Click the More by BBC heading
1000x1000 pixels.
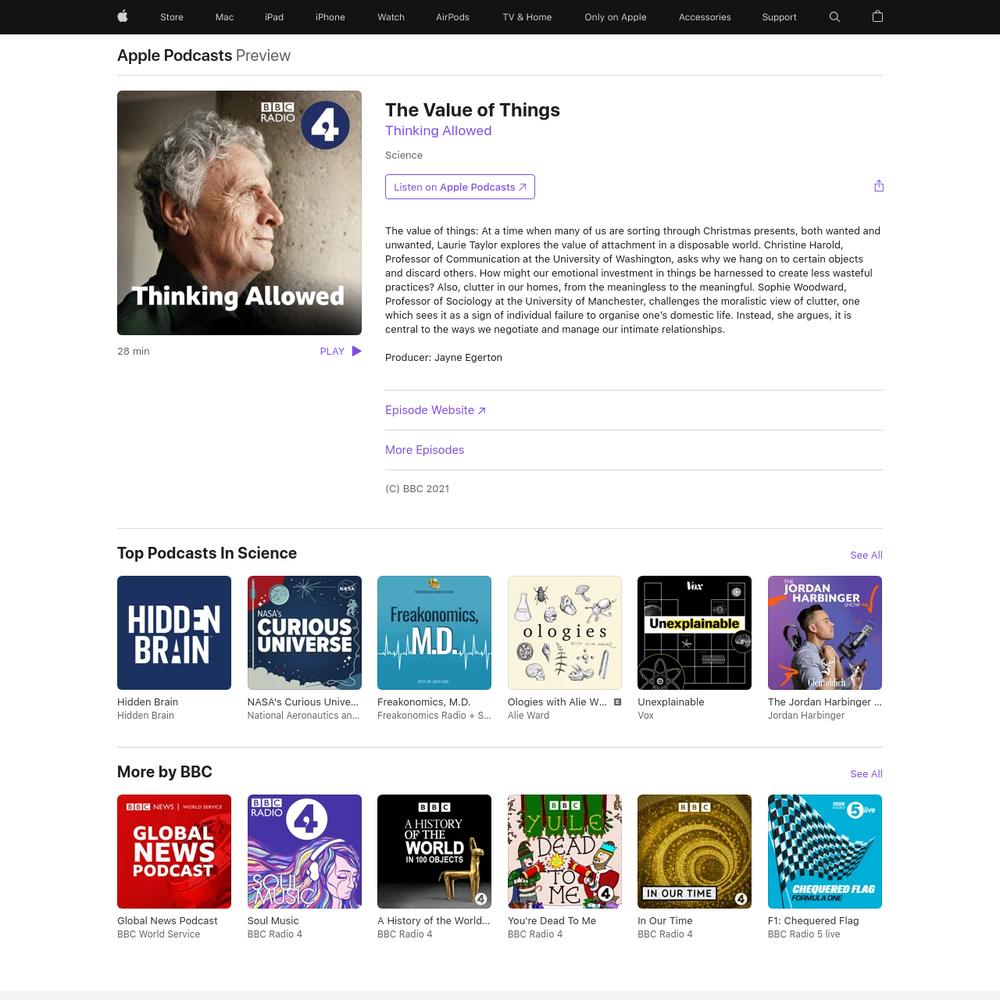165,772
